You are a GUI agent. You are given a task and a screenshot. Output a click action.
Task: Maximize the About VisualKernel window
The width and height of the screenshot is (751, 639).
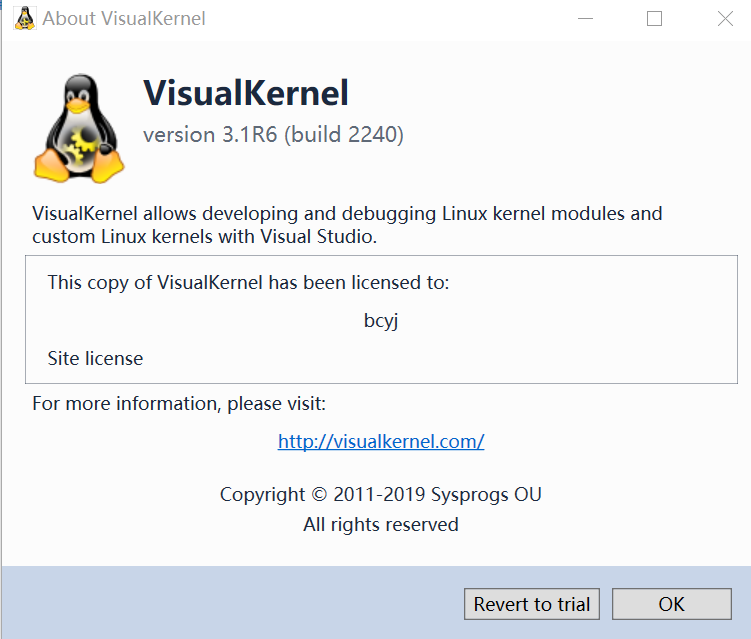point(654,19)
